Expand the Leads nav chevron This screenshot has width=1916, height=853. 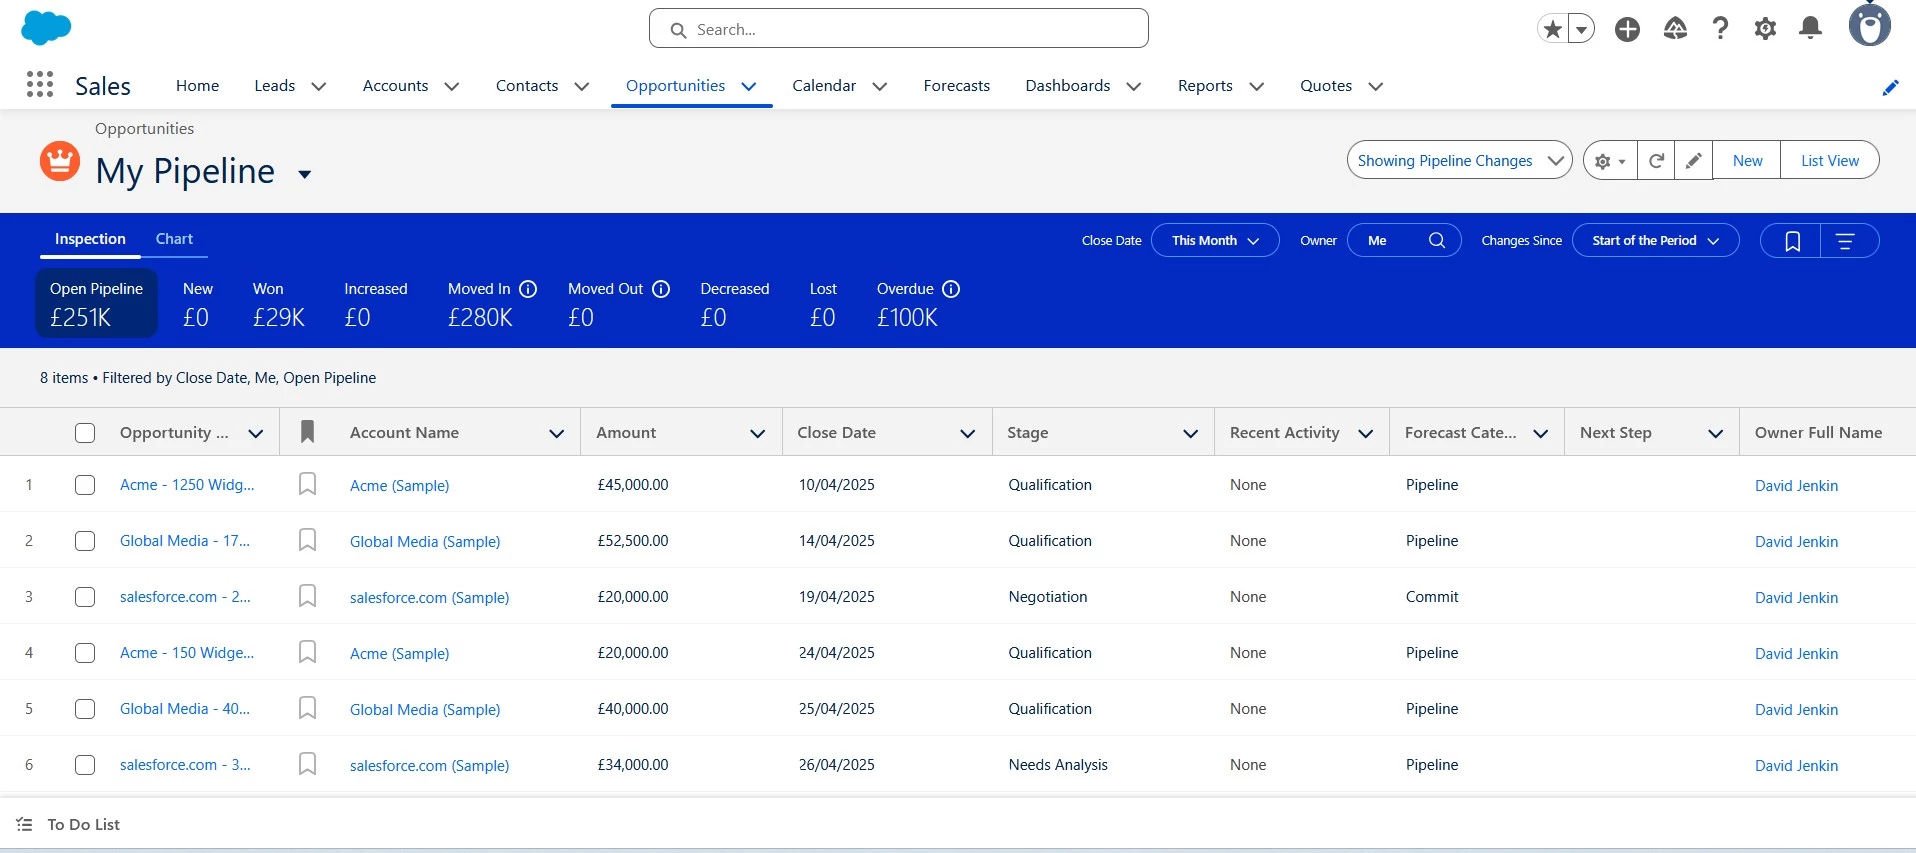tap(319, 86)
